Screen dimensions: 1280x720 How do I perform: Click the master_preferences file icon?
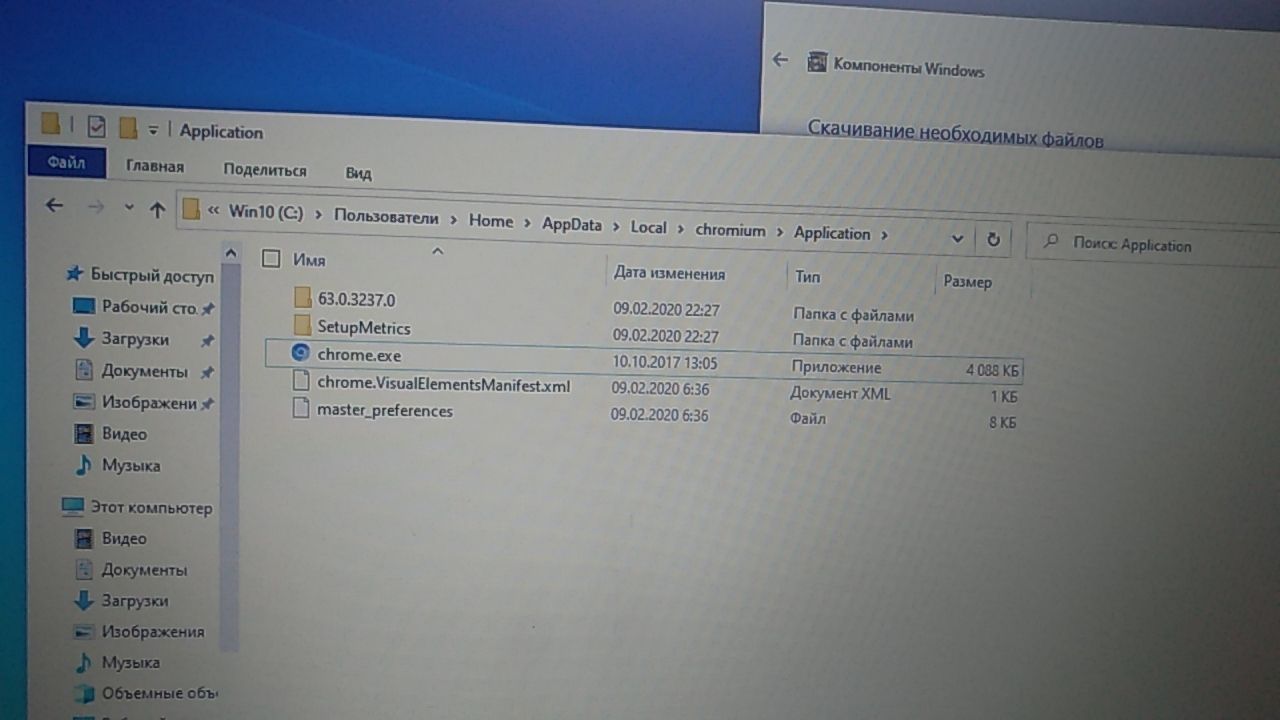(x=300, y=408)
